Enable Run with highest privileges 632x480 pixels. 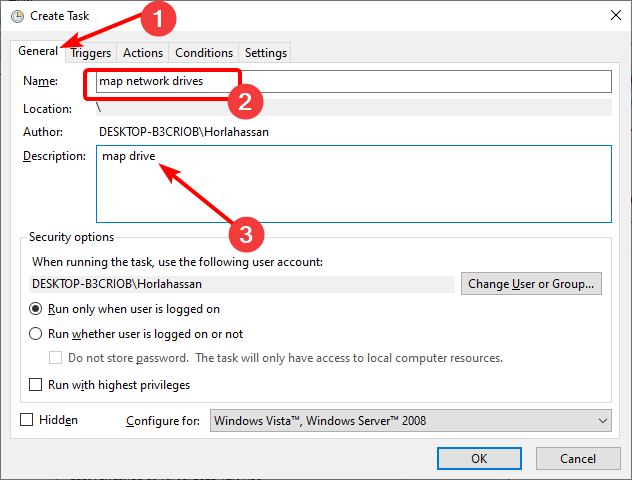coord(36,385)
